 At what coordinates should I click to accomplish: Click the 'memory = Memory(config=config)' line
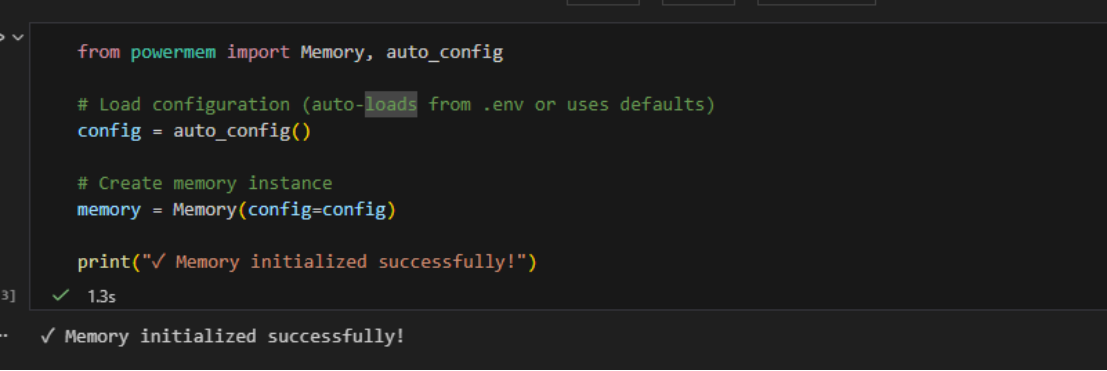click(x=237, y=210)
